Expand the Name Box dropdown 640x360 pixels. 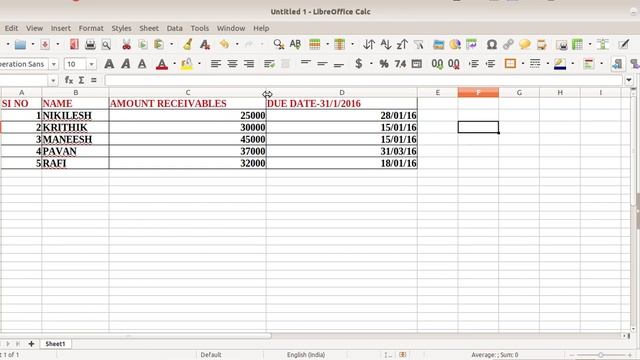tap(53, 80)
